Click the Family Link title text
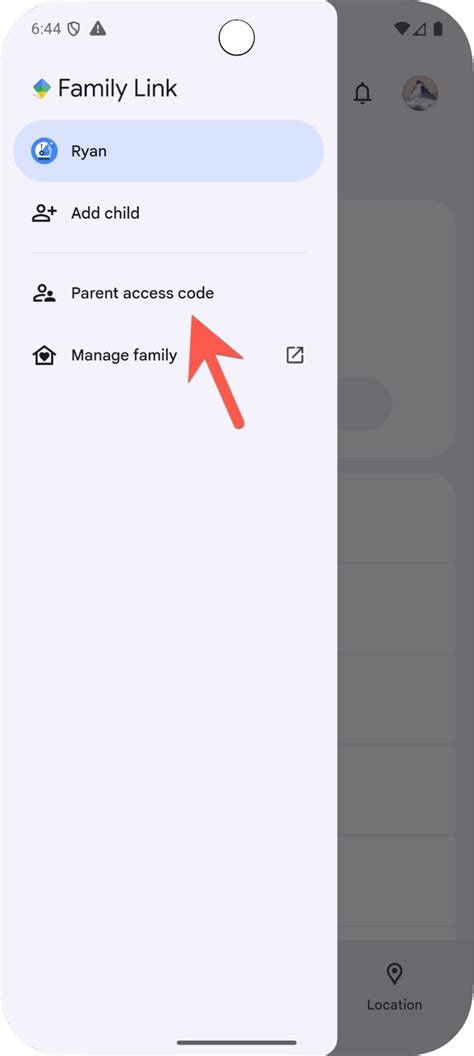474x1056 pixels. pos(118,88)
